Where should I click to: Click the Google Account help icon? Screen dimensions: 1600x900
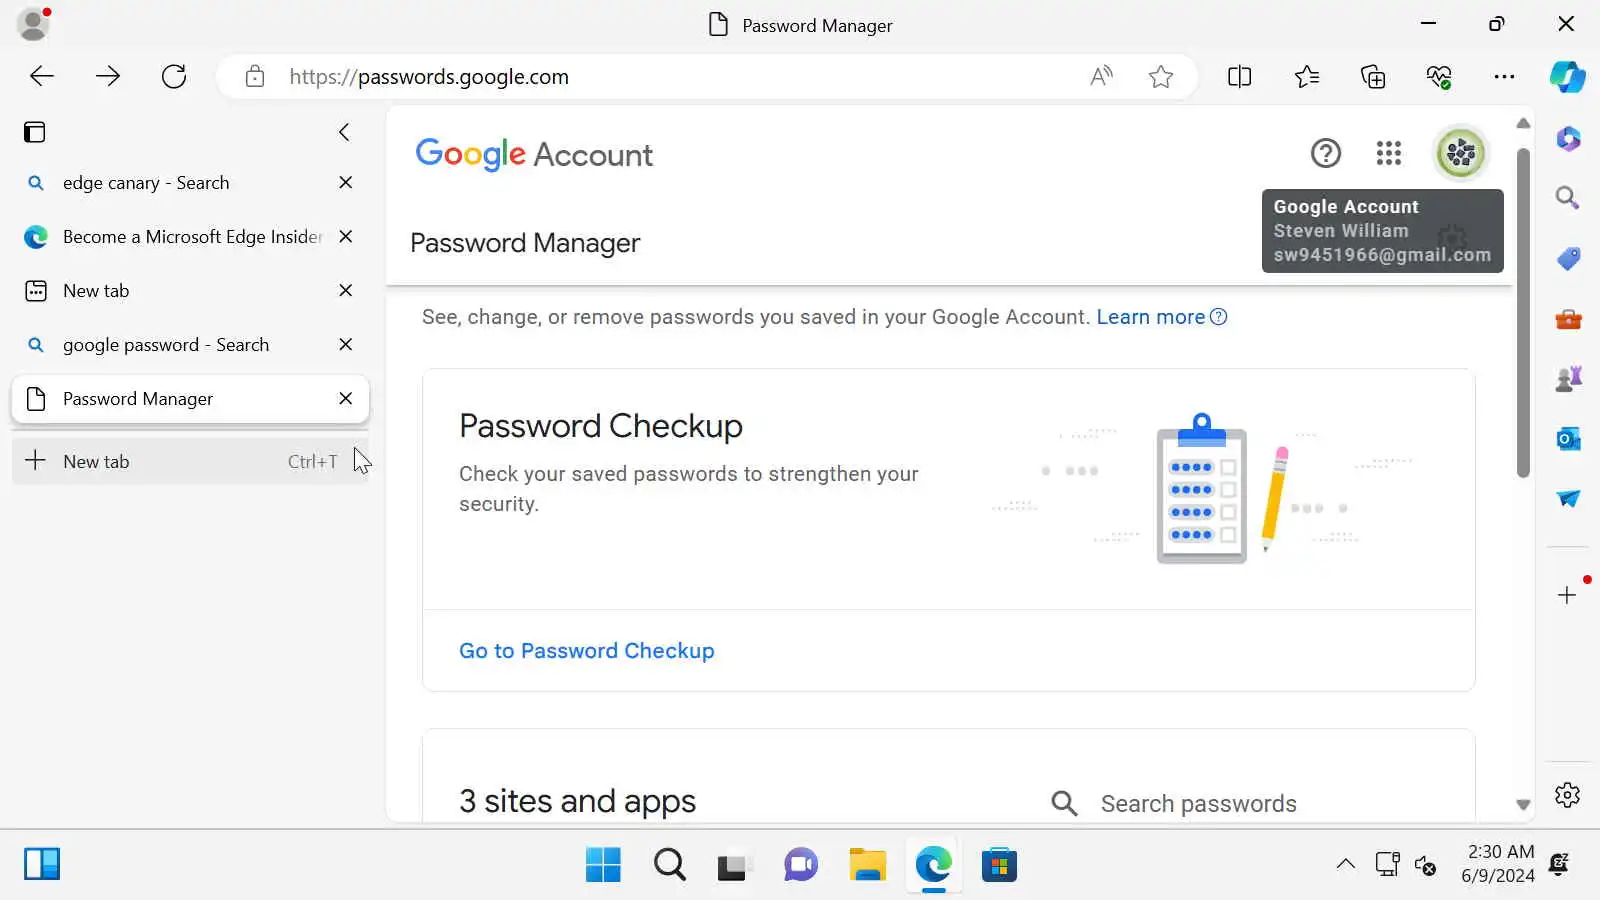coord(1325,153)
